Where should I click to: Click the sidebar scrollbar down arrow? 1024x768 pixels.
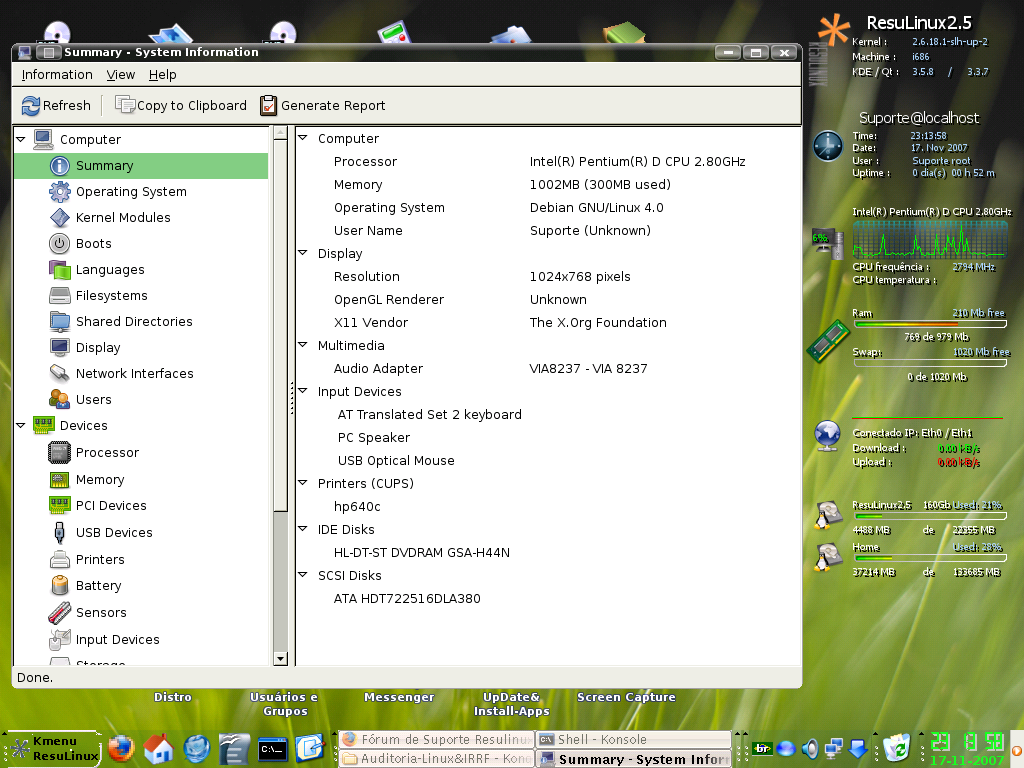coord(280,658)
